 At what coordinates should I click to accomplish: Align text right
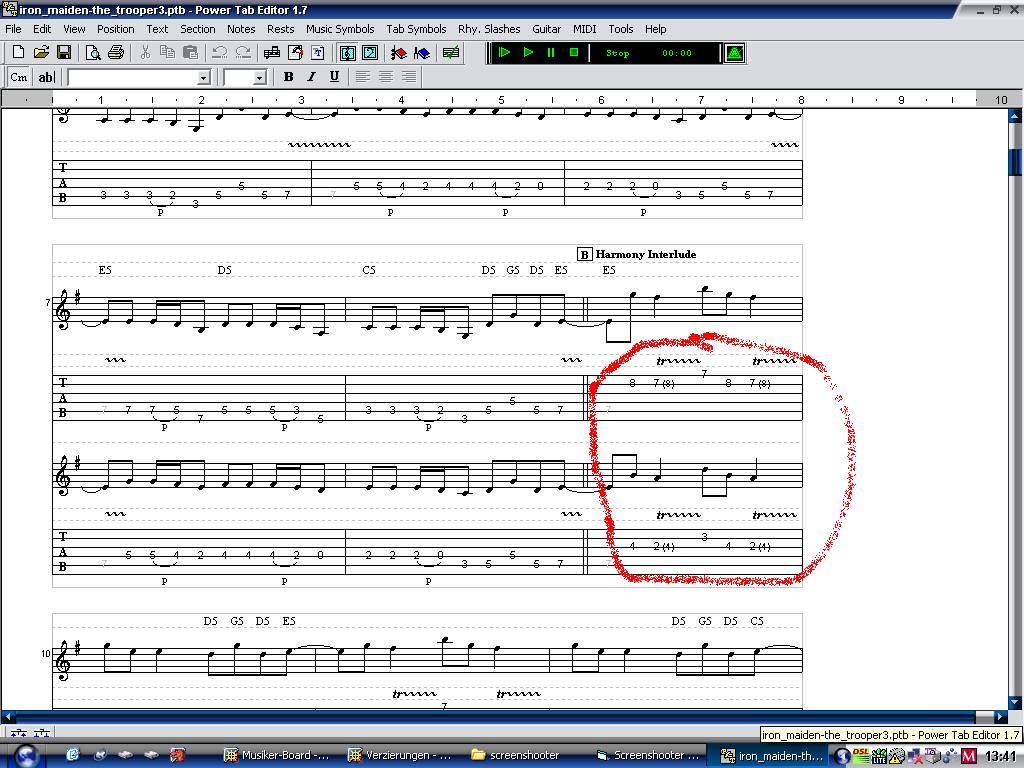tap(409, 77)
